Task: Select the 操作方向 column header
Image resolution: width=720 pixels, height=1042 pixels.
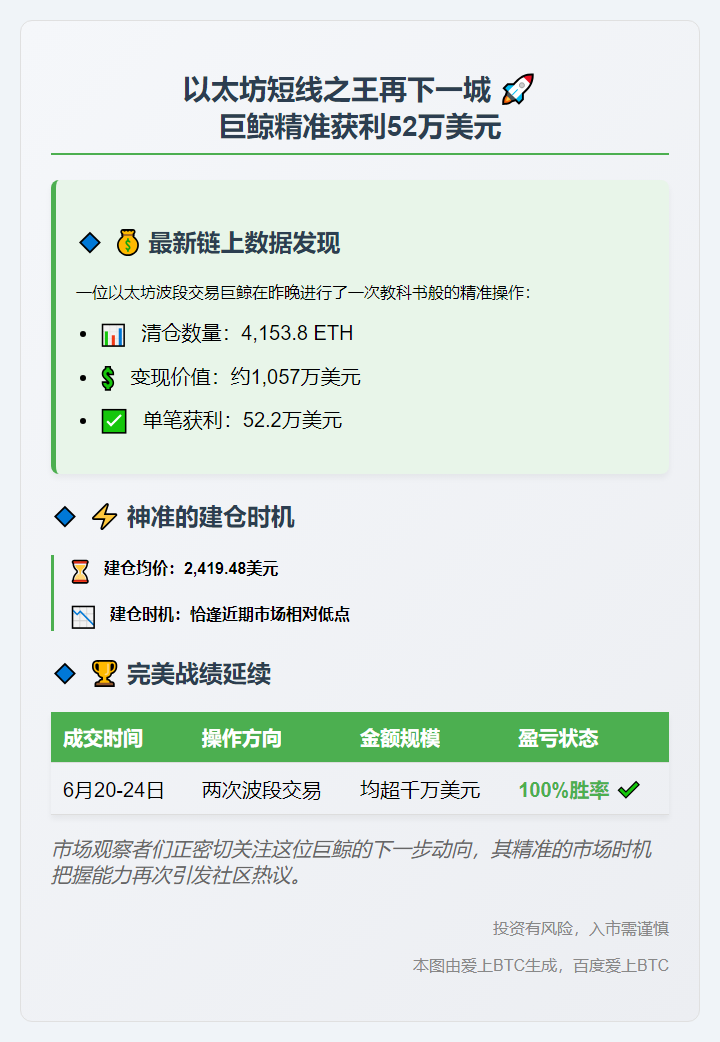Action: 242,738
